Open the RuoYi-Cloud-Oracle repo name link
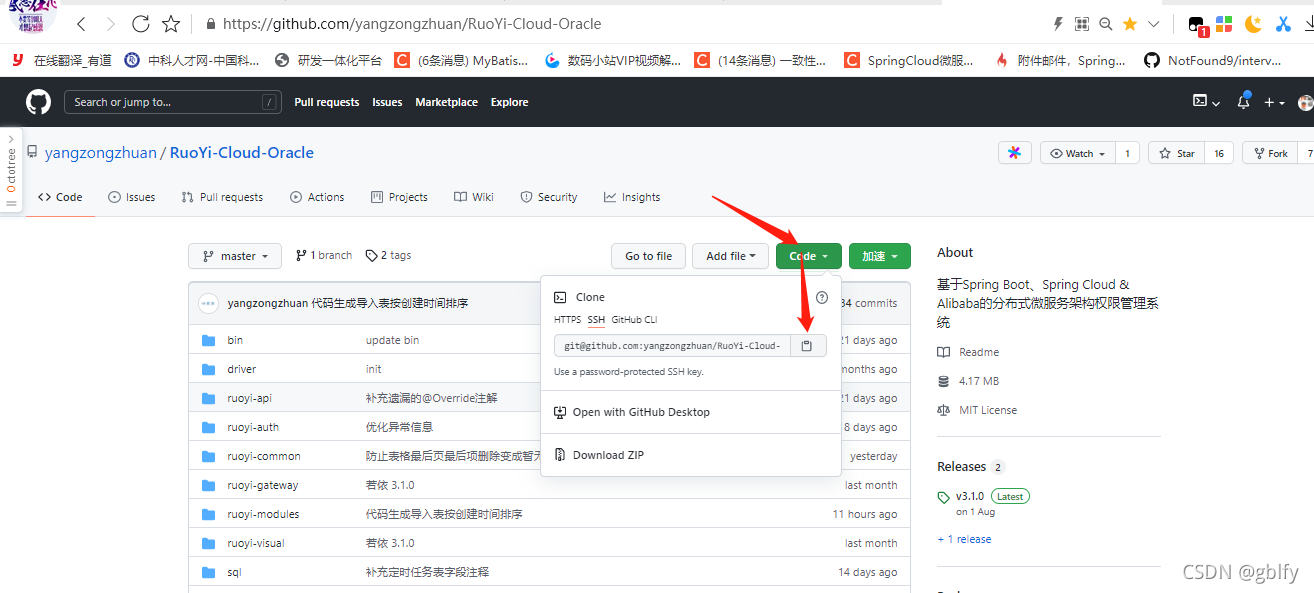This screenshot has width=1314, height=593. tap(242, 153)
